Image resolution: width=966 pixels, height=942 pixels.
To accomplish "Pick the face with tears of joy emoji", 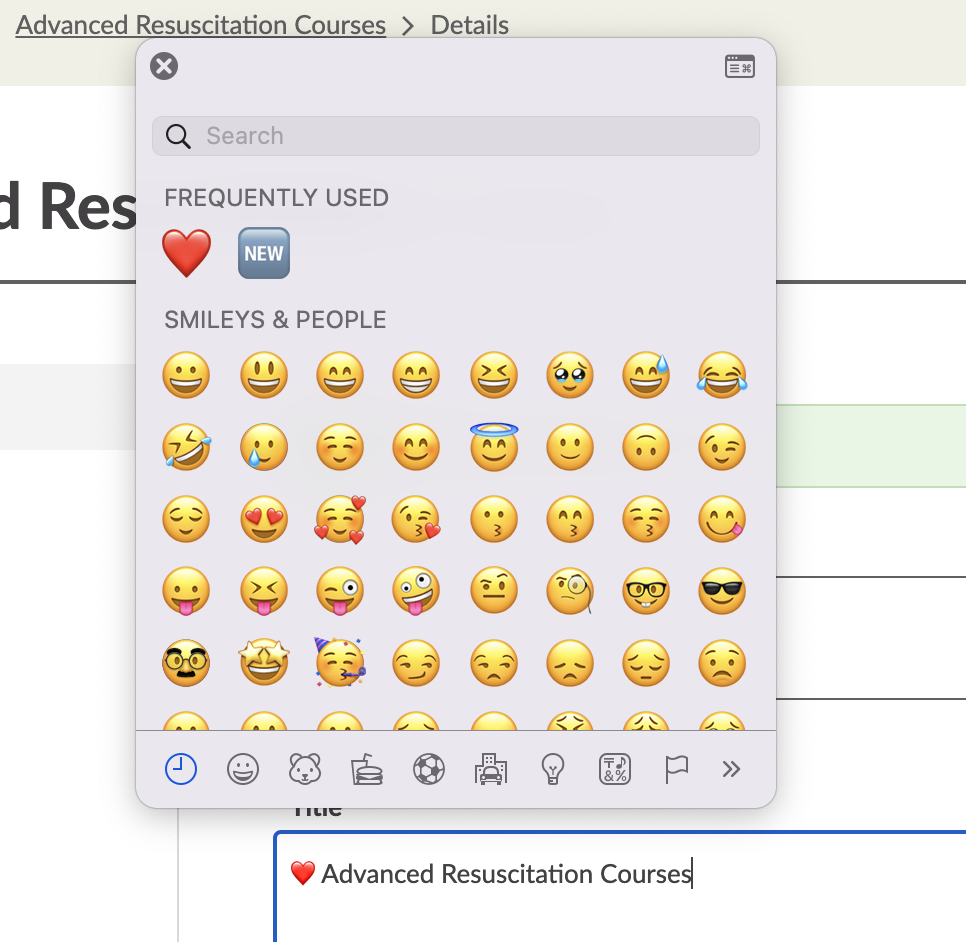I will coord(722,376).
